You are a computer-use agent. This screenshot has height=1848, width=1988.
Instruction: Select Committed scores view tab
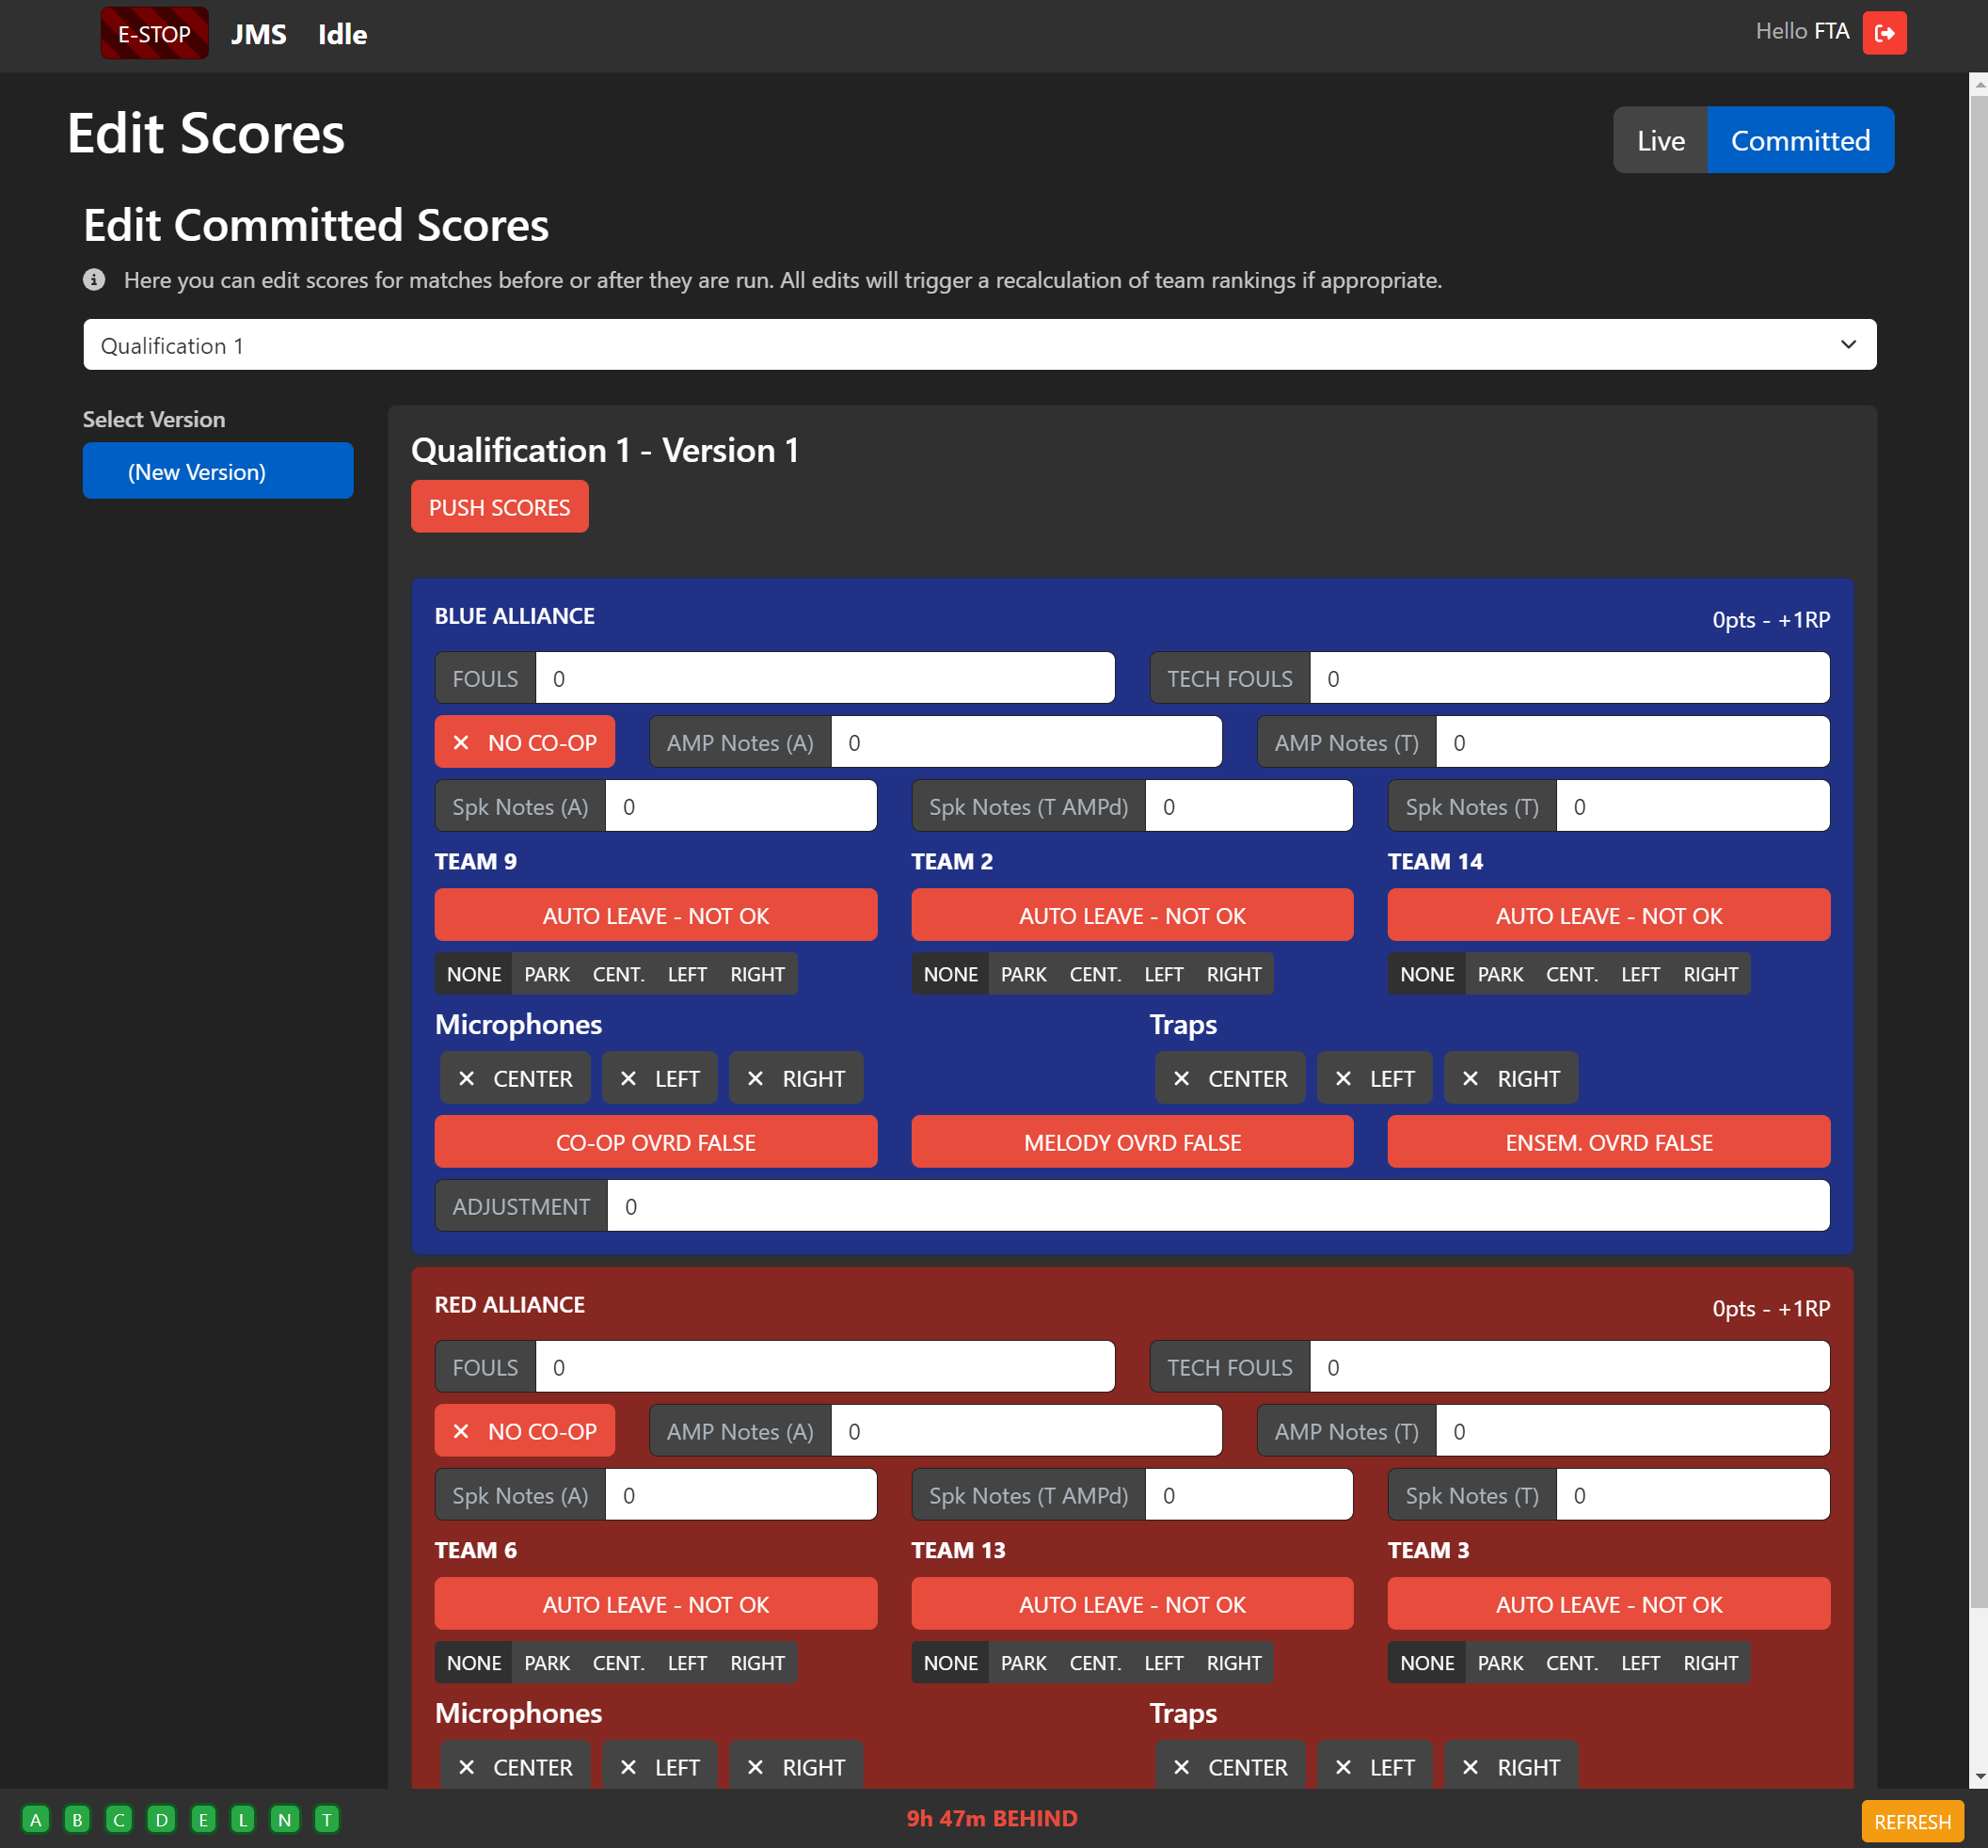tap(1801, 139)
